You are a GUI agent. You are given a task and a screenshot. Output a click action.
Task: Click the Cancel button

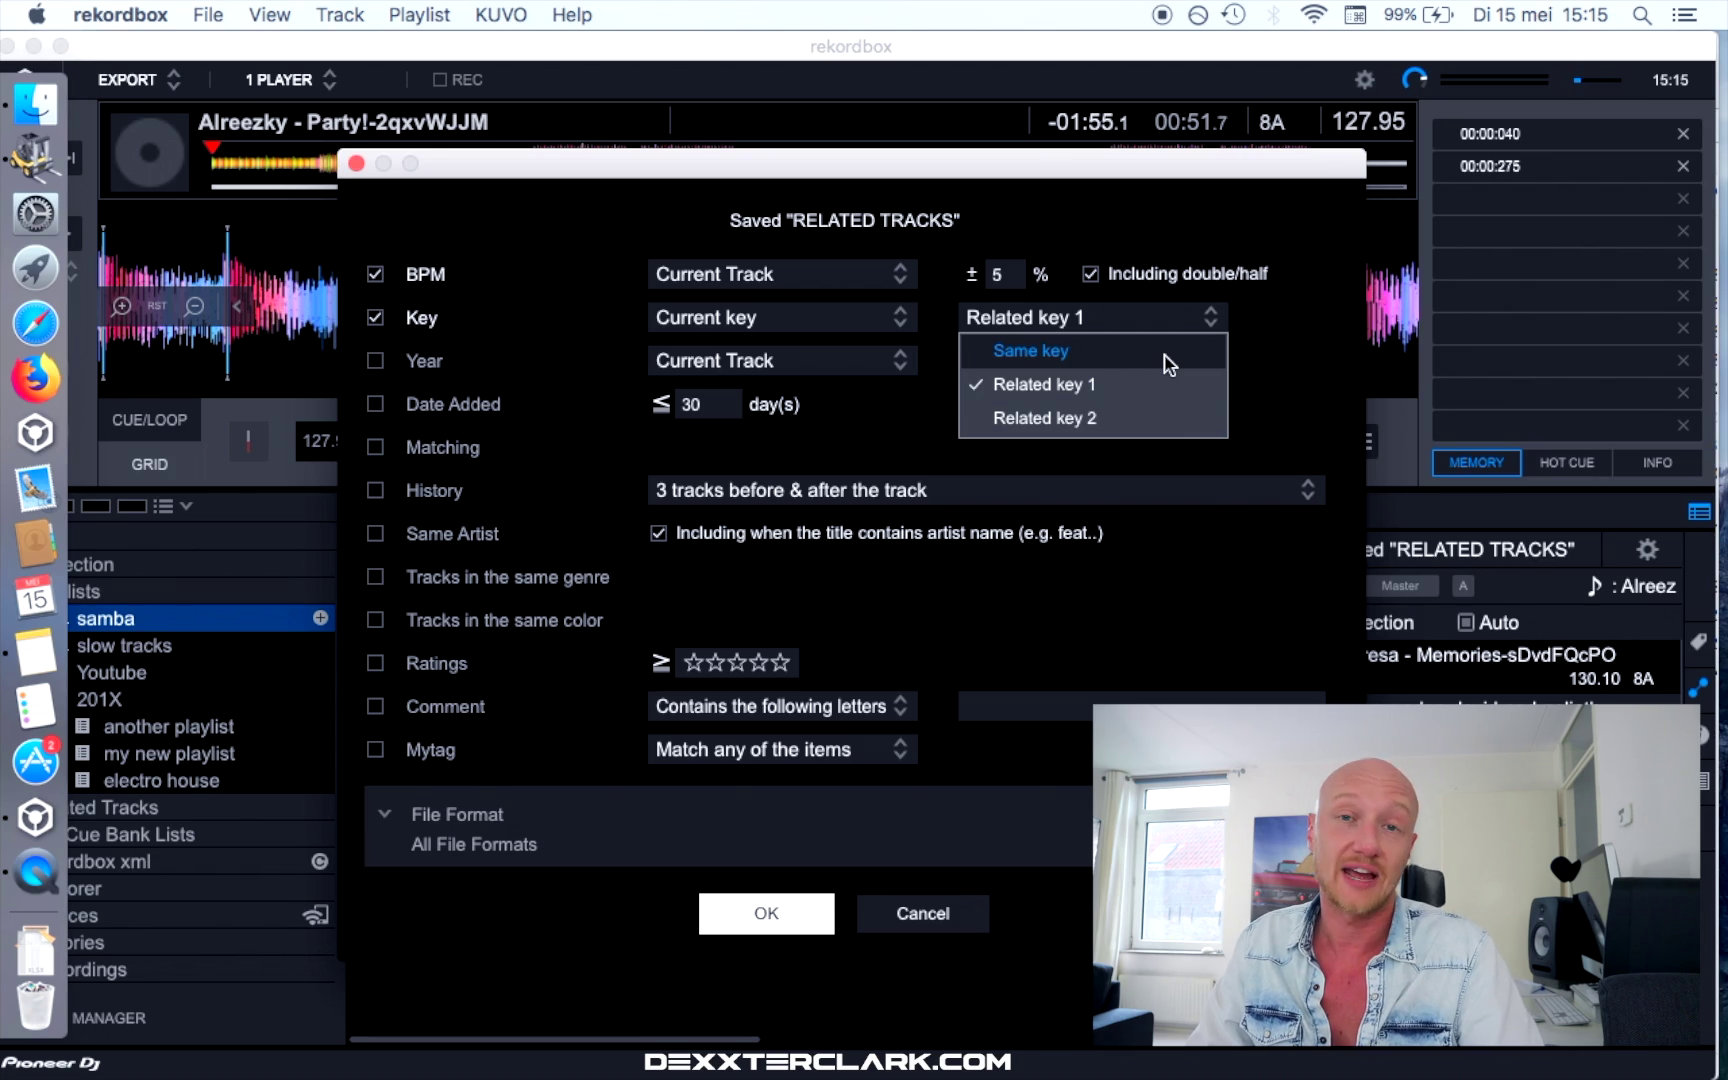click(x=922, y=914)
